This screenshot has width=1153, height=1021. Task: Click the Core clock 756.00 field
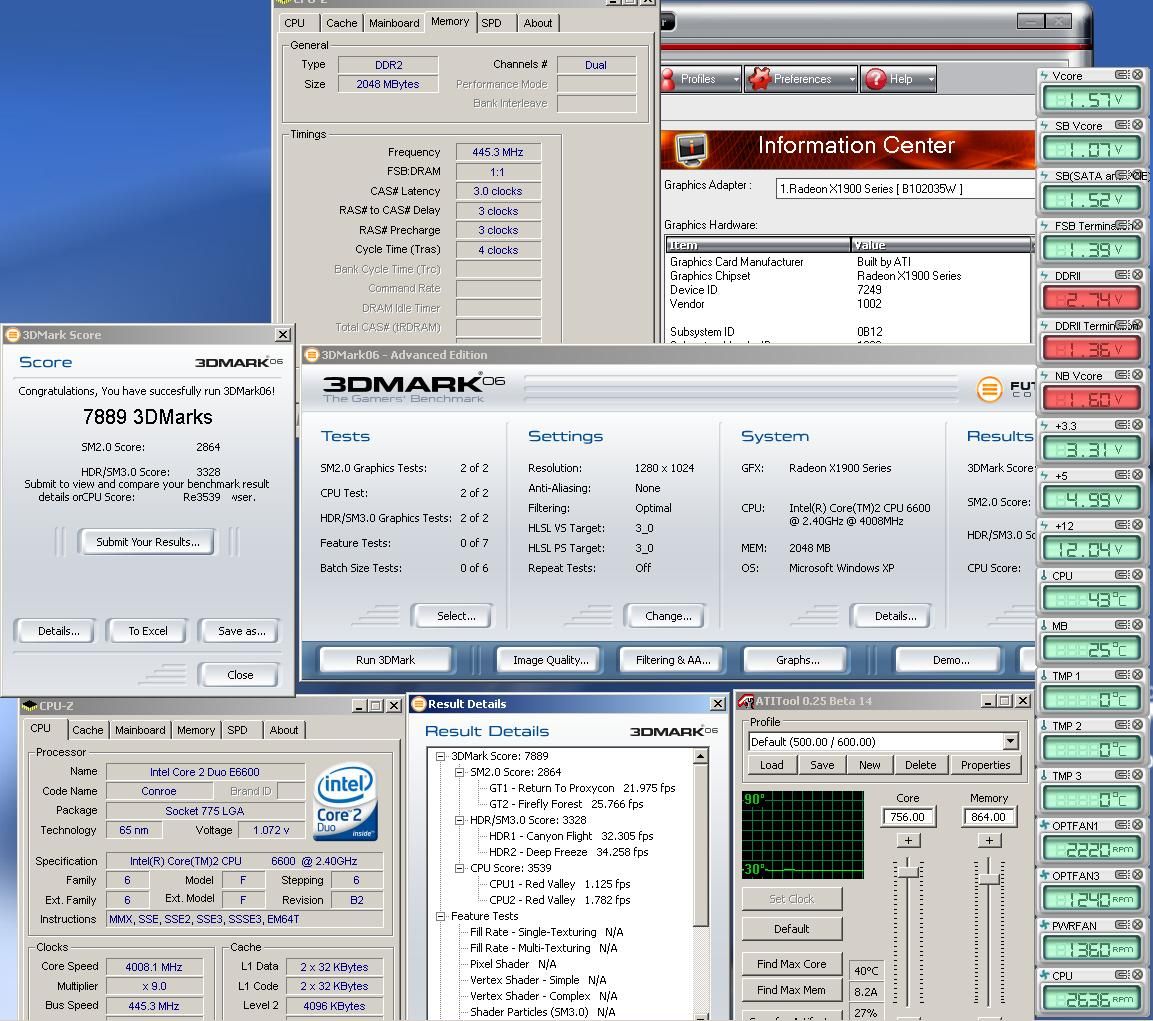[x=907, y=817]
